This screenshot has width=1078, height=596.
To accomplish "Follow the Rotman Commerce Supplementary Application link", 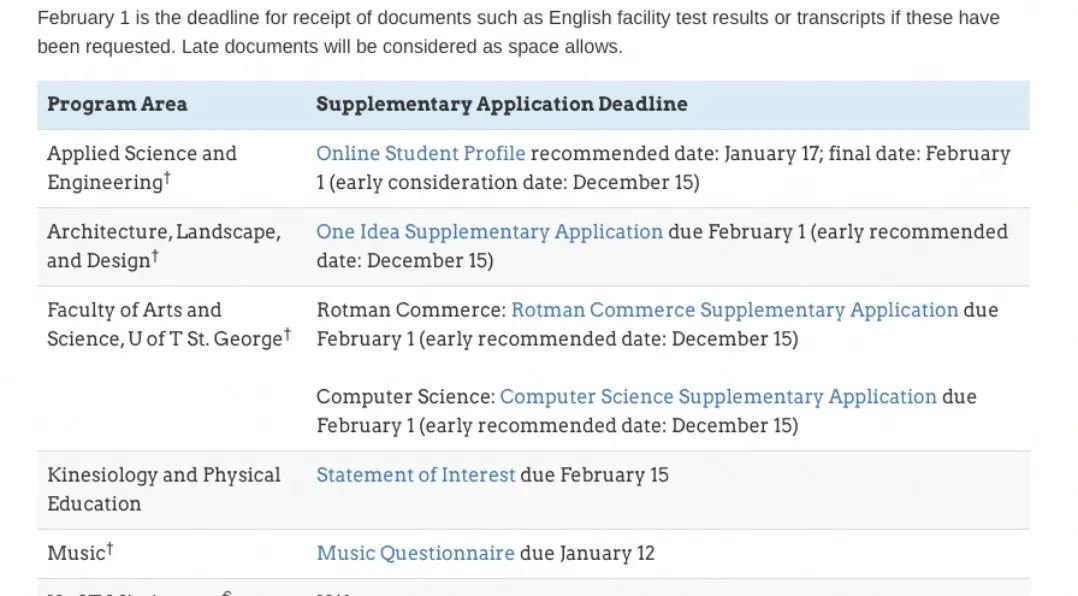I will 734,310.
